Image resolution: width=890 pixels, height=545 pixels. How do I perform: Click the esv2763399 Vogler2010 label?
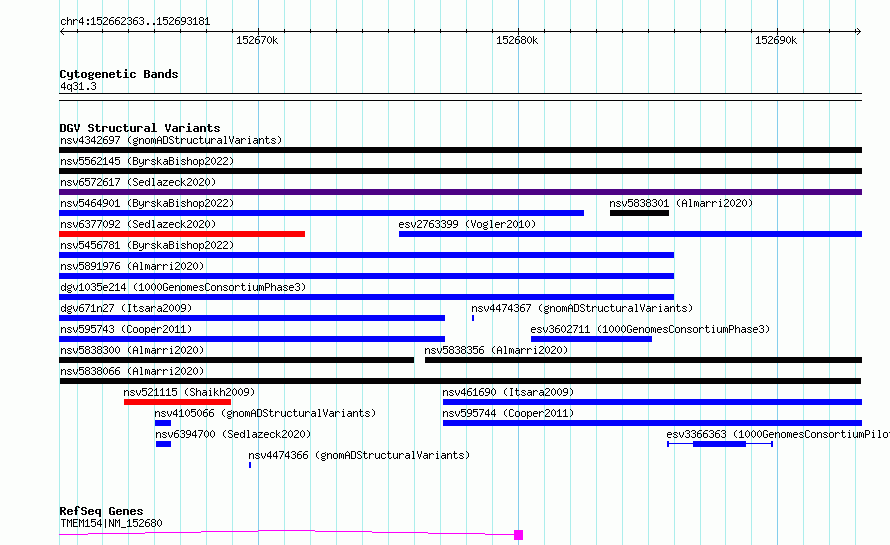(467, 224)
